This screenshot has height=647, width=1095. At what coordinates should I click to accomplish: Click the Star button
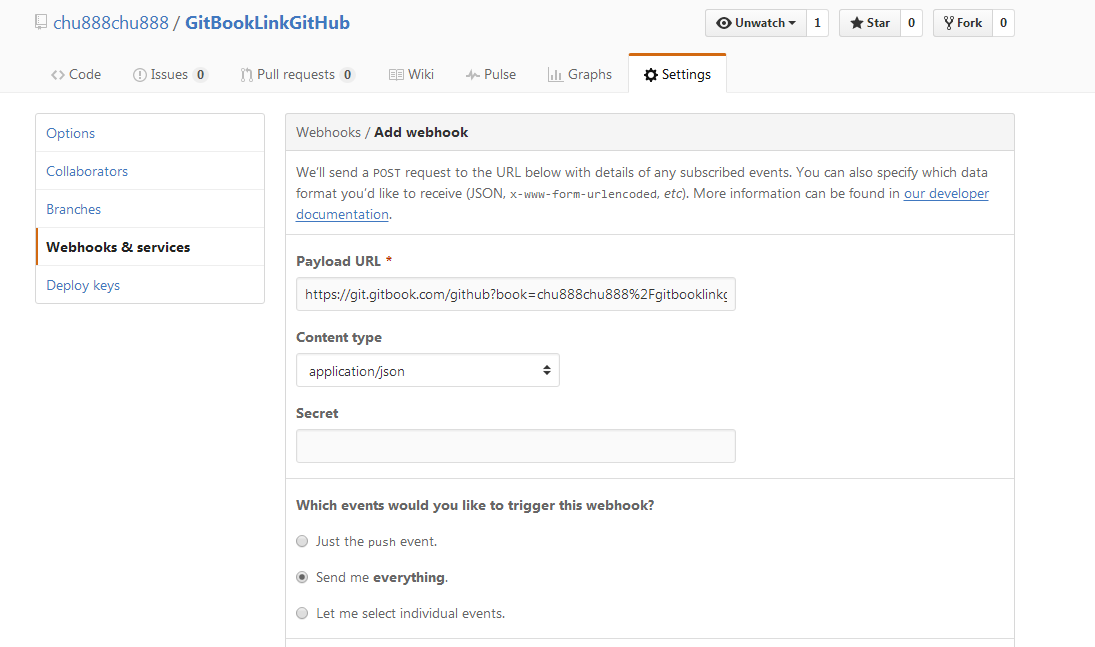coord(869,23)
